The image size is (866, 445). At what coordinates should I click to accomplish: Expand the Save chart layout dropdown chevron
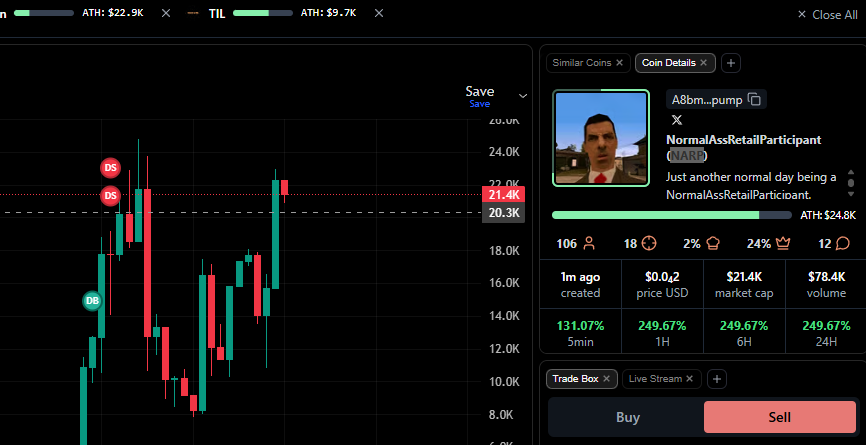[523, 96]
